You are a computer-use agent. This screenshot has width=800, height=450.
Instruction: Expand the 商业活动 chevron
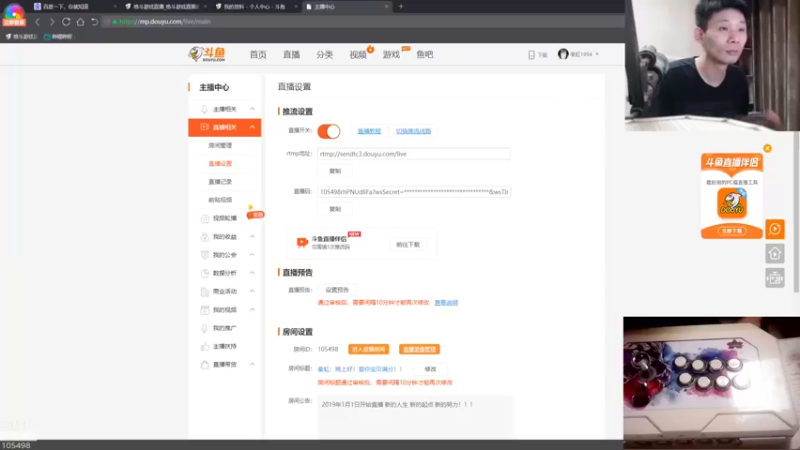[x=252, y=291]
